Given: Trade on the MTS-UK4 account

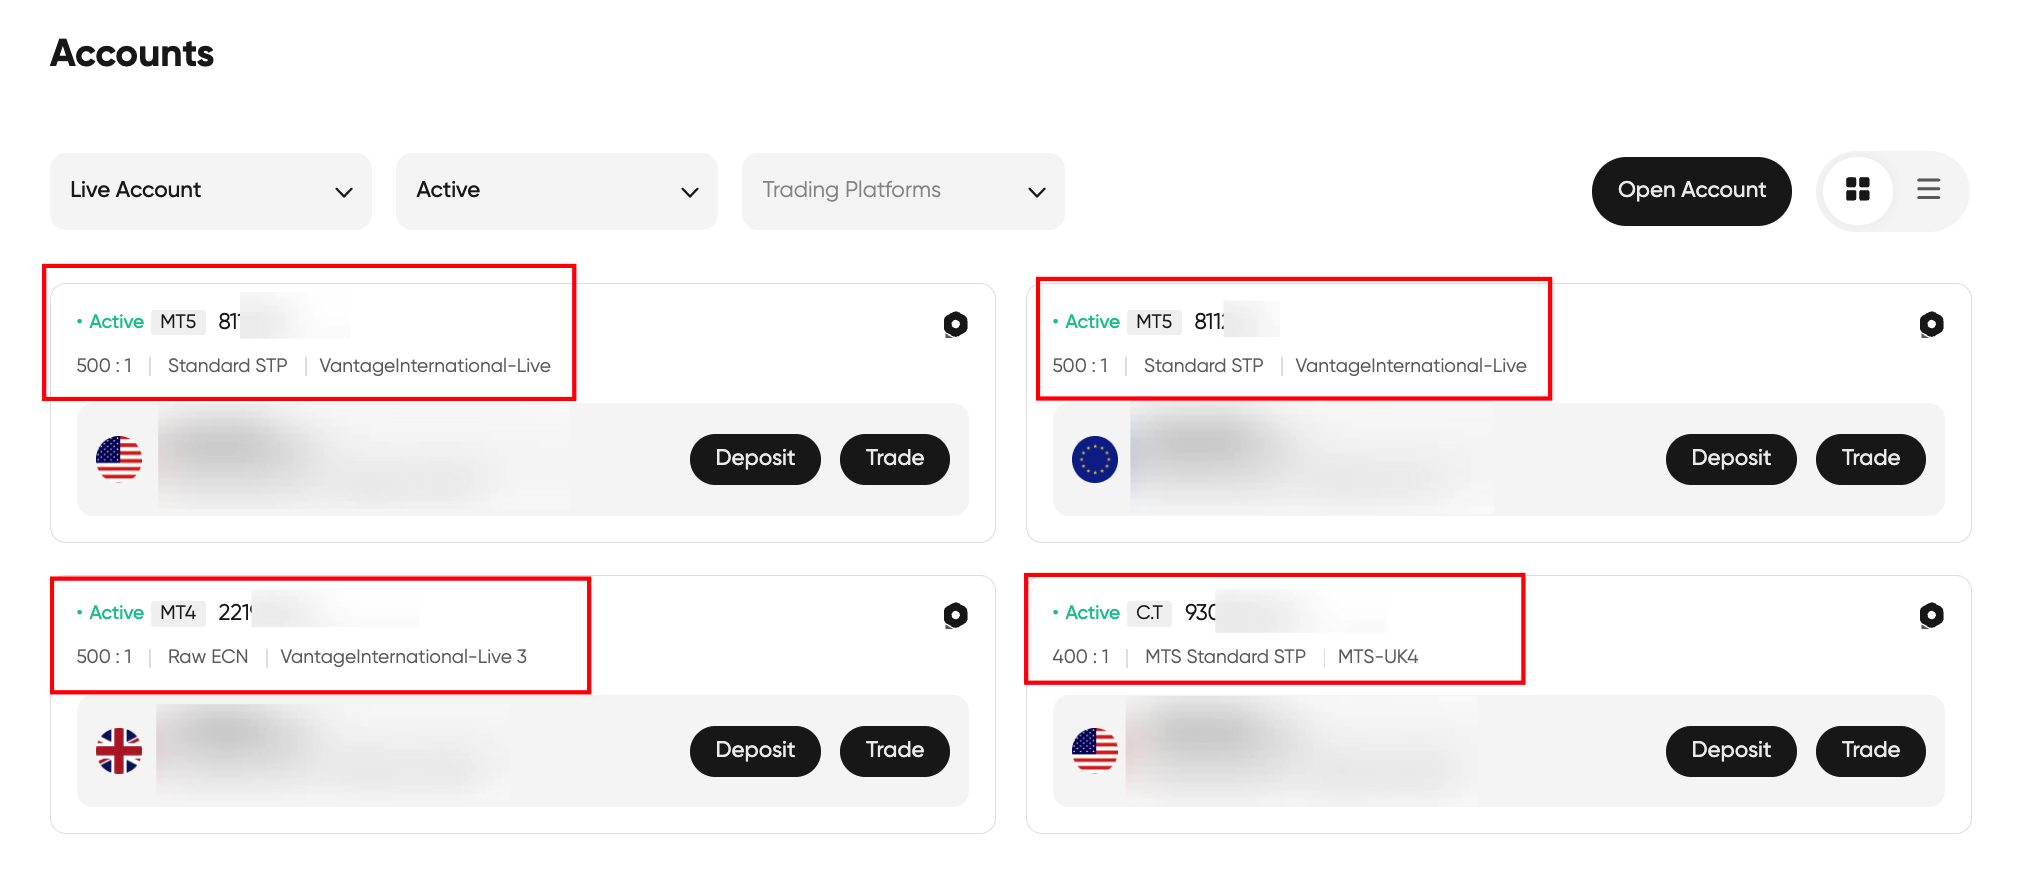Looking at the screenshot, I should click(x=1871, y=751).
